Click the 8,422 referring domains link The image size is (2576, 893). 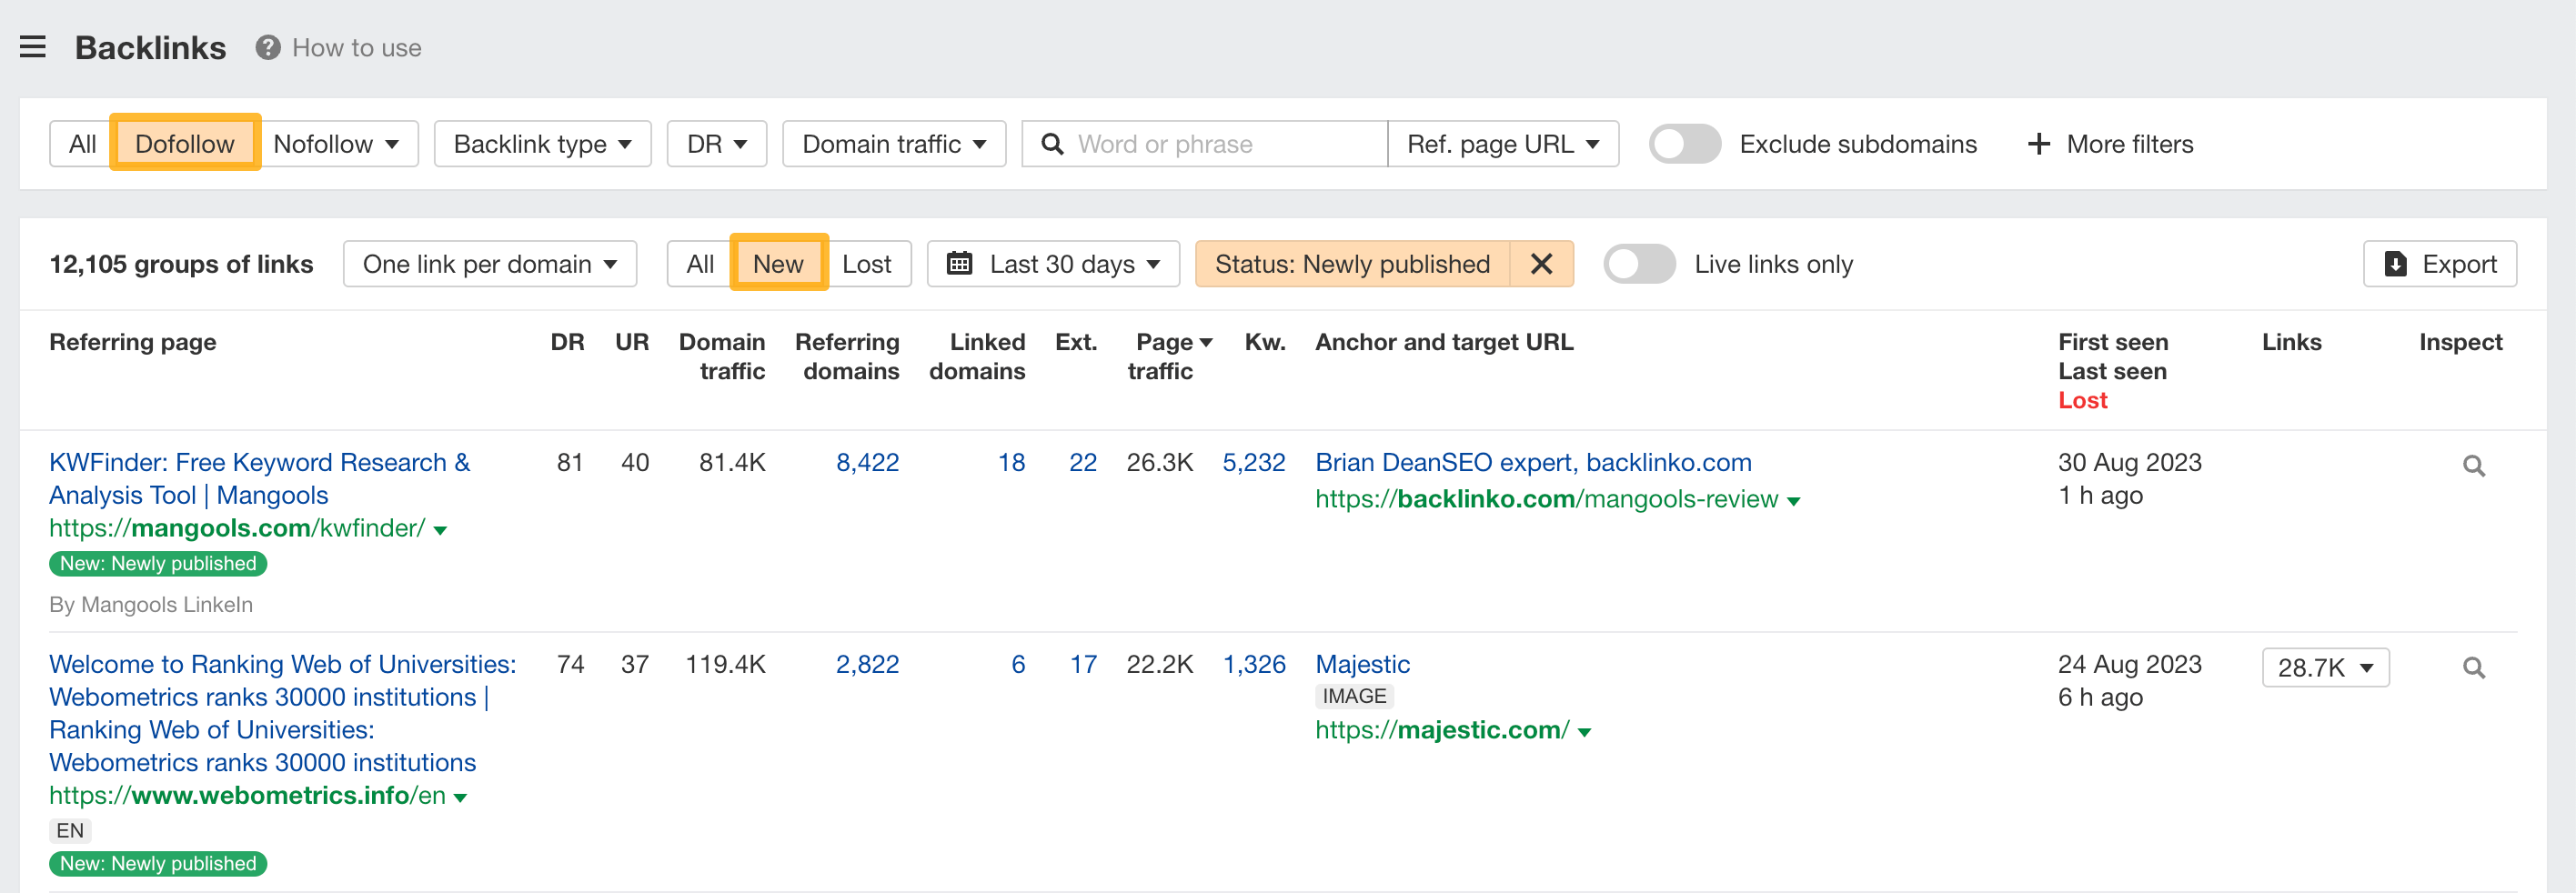[866, 462]
